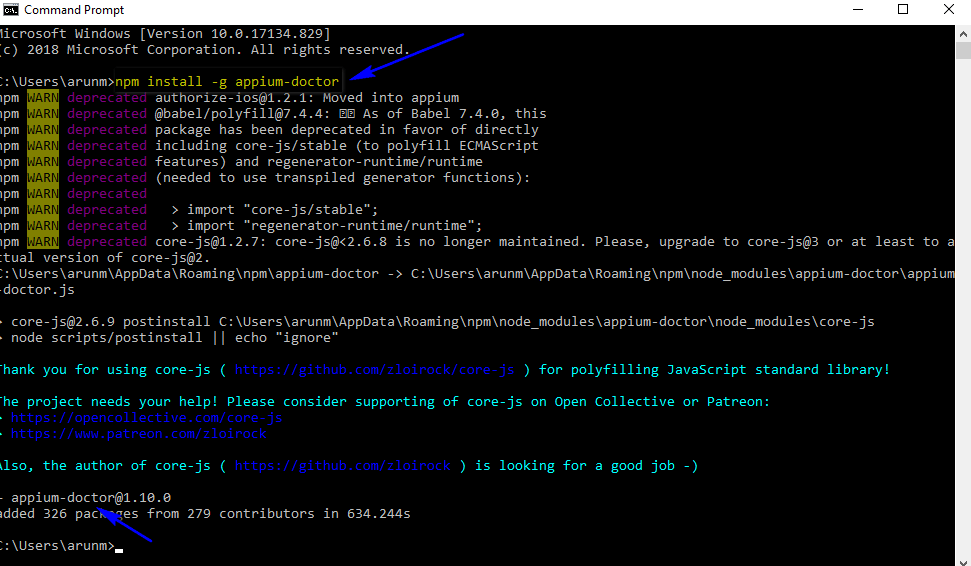Open the Command Prompt system menu icon
Screen dimensions: 971x566
coord(11,10)
